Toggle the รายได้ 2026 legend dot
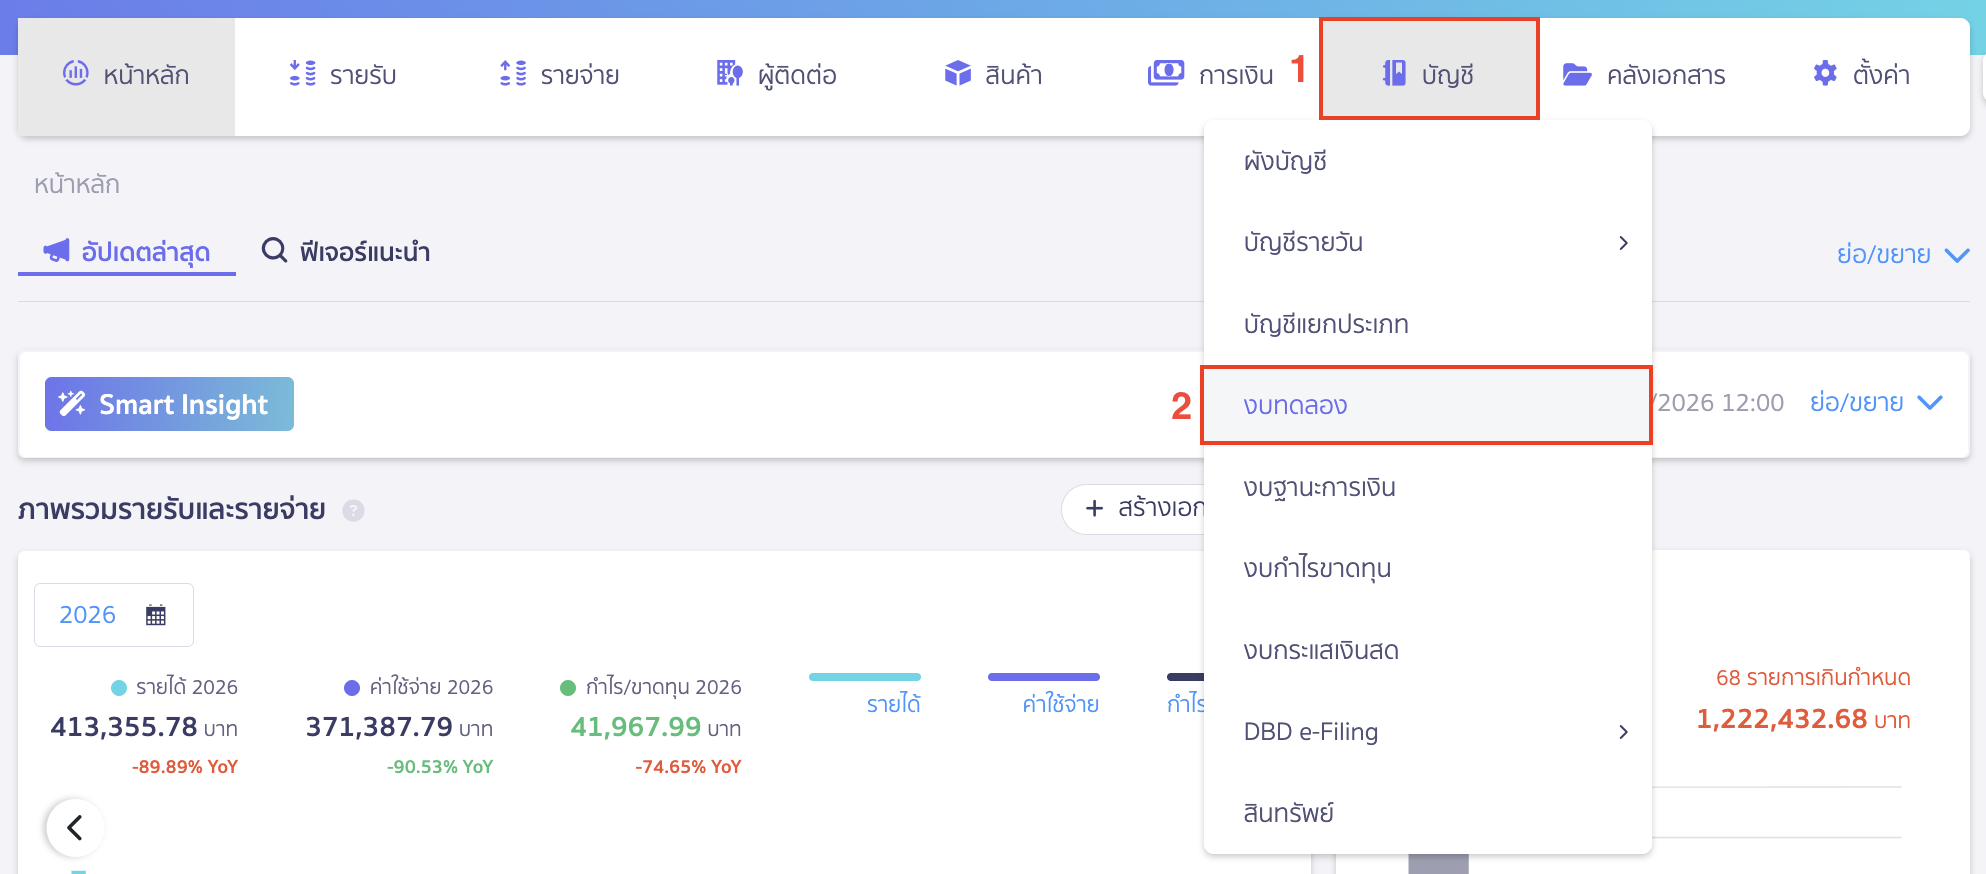Viewport: 1986px width, 874px height. (x=120, y=687)
